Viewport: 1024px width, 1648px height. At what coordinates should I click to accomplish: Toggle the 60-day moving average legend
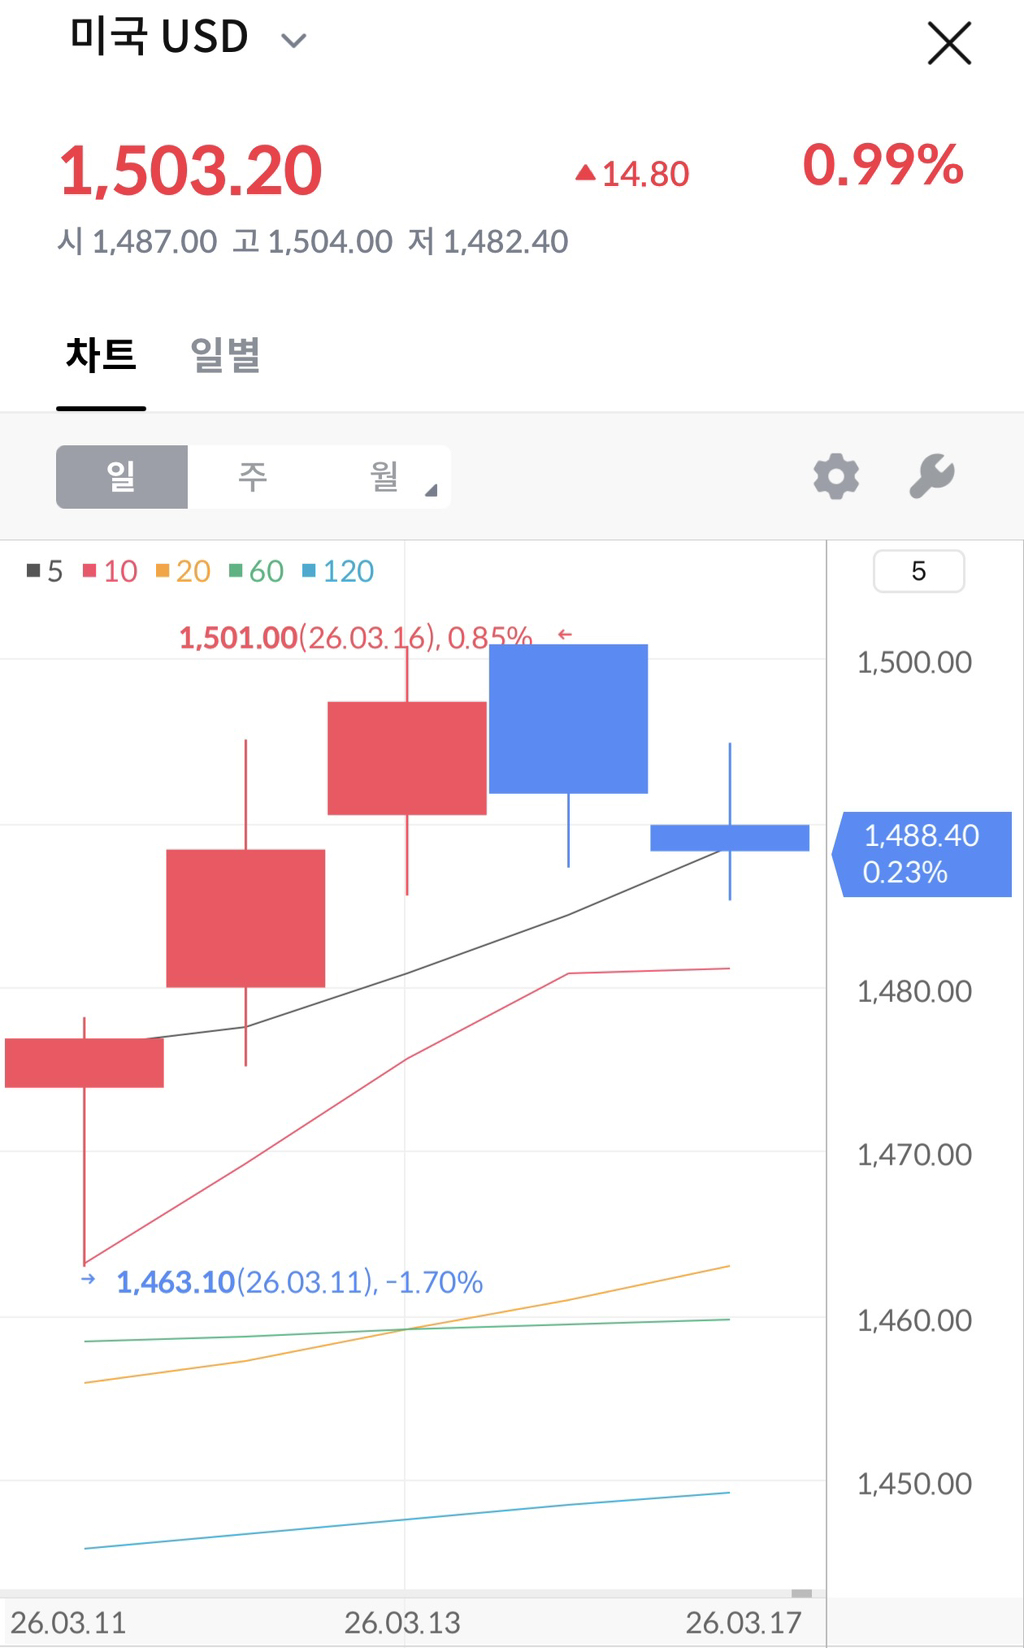tap(256, 571)
